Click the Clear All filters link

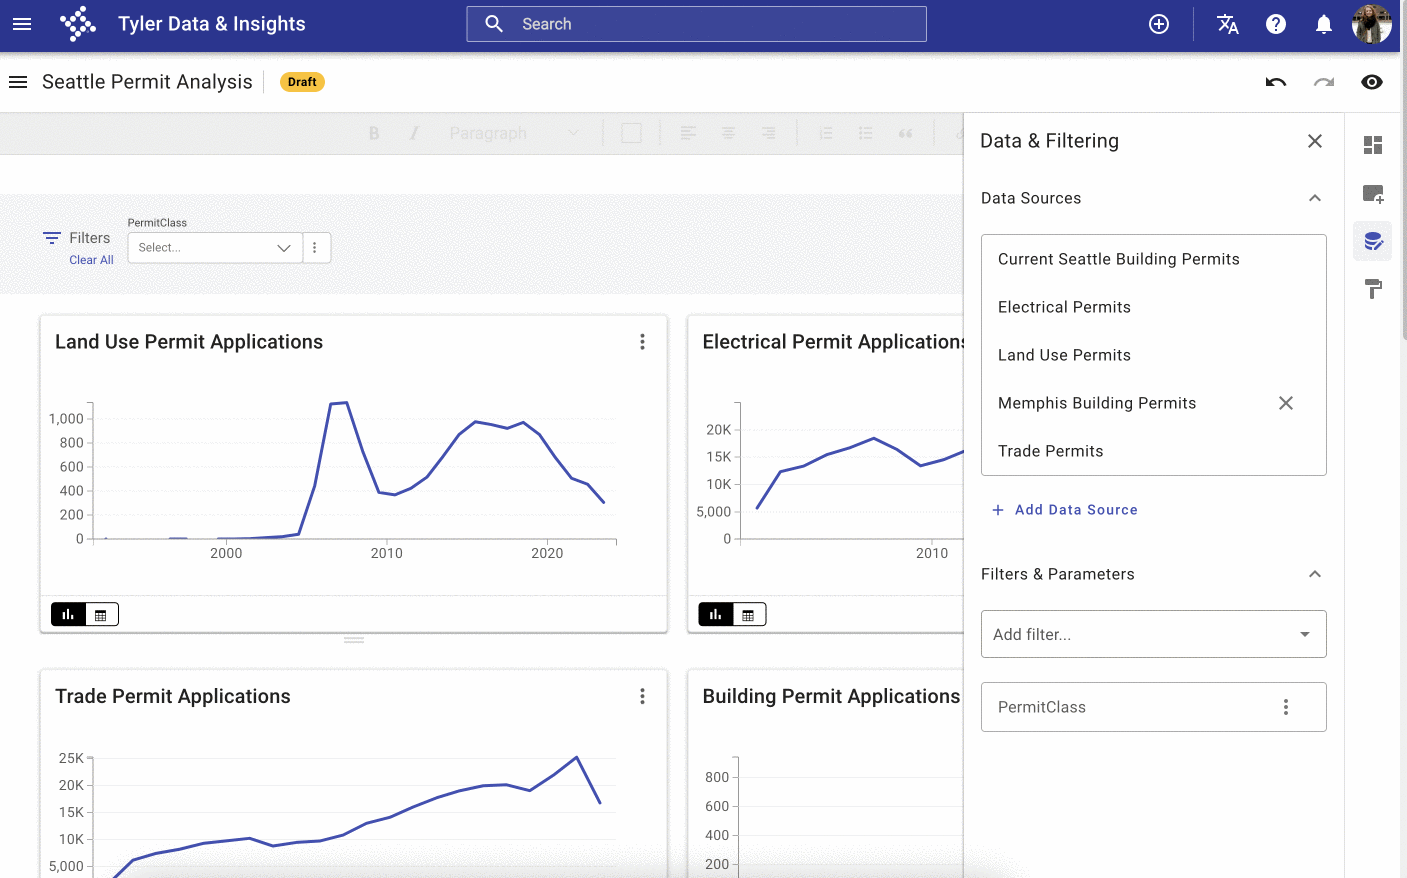click(x=91, y=260)
